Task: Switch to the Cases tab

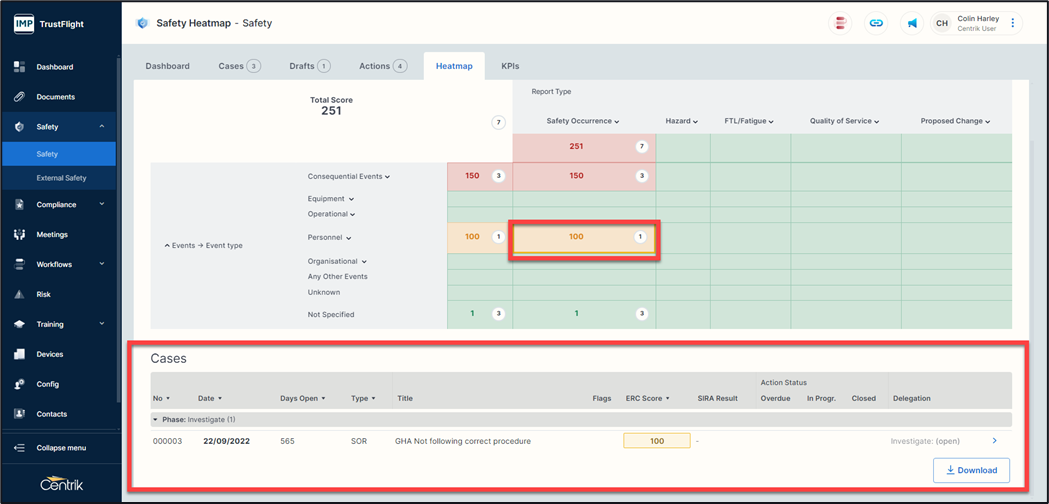Action: (x=238, y=66)
